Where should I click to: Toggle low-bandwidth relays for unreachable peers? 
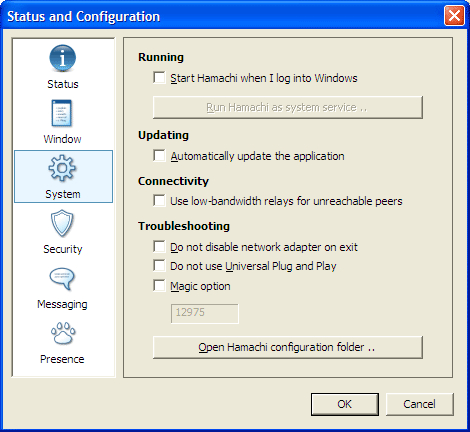tap(159, 201)
